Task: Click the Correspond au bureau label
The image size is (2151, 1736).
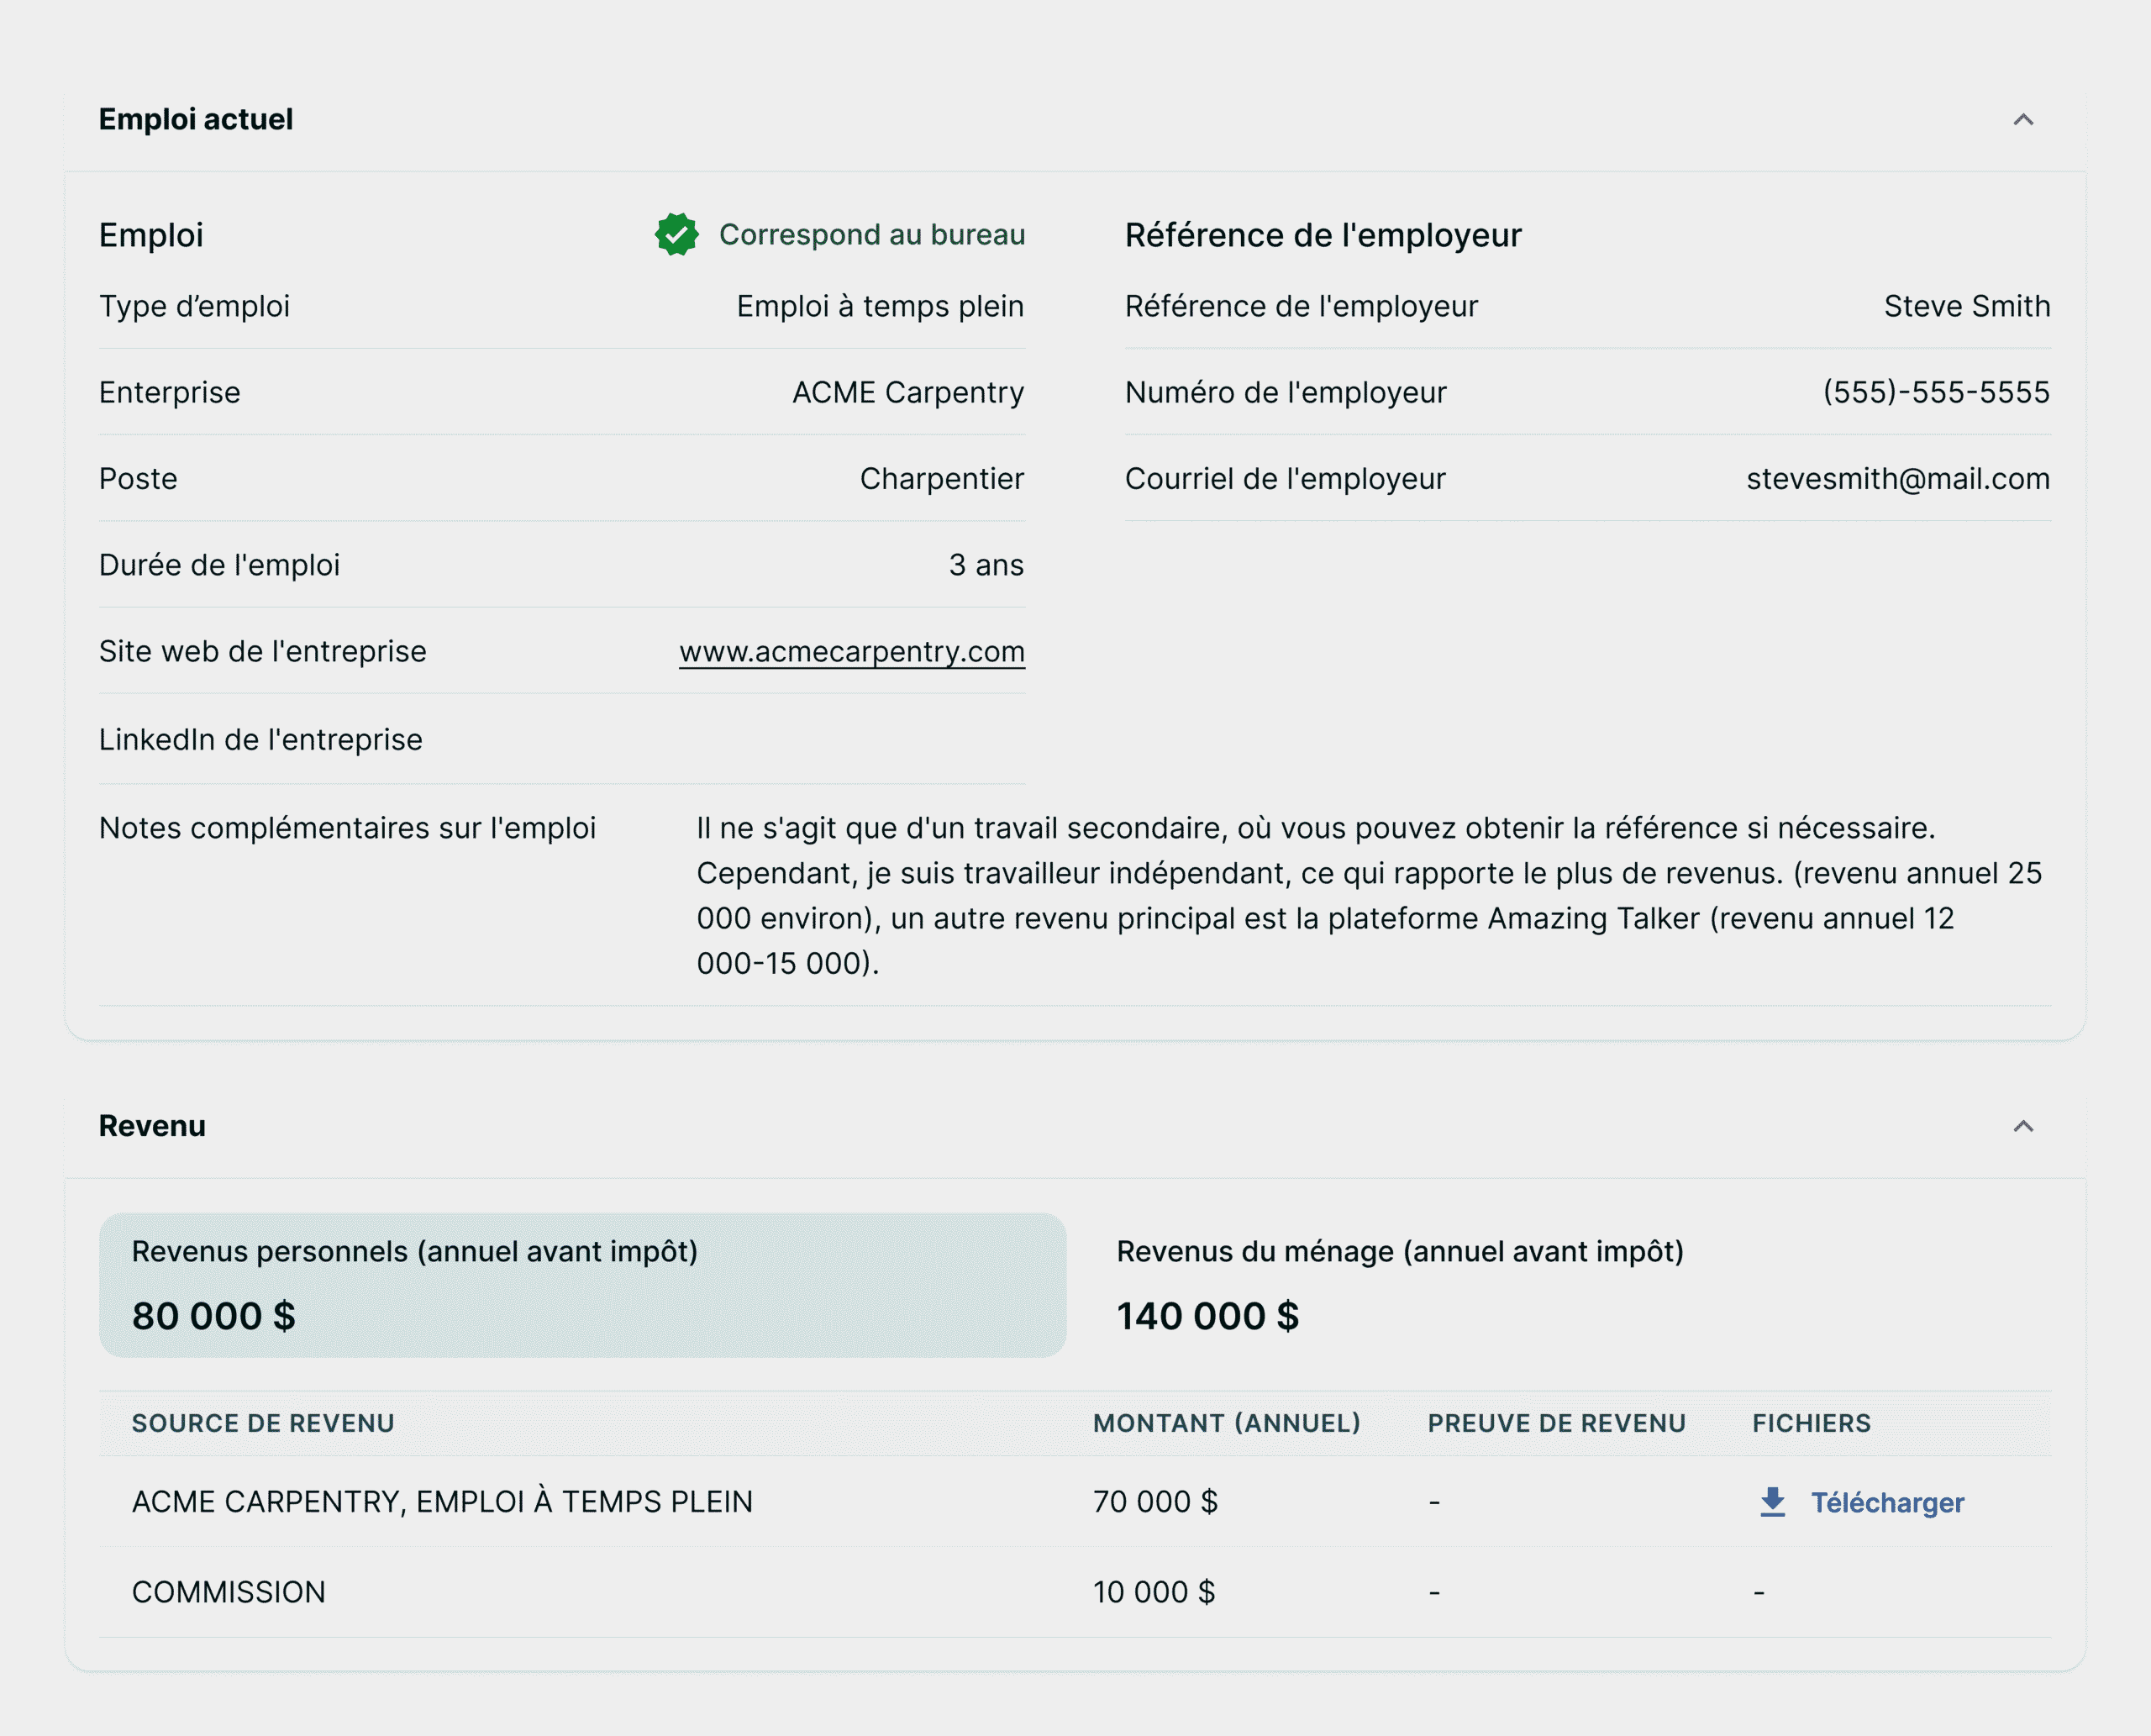Action: 872,235
